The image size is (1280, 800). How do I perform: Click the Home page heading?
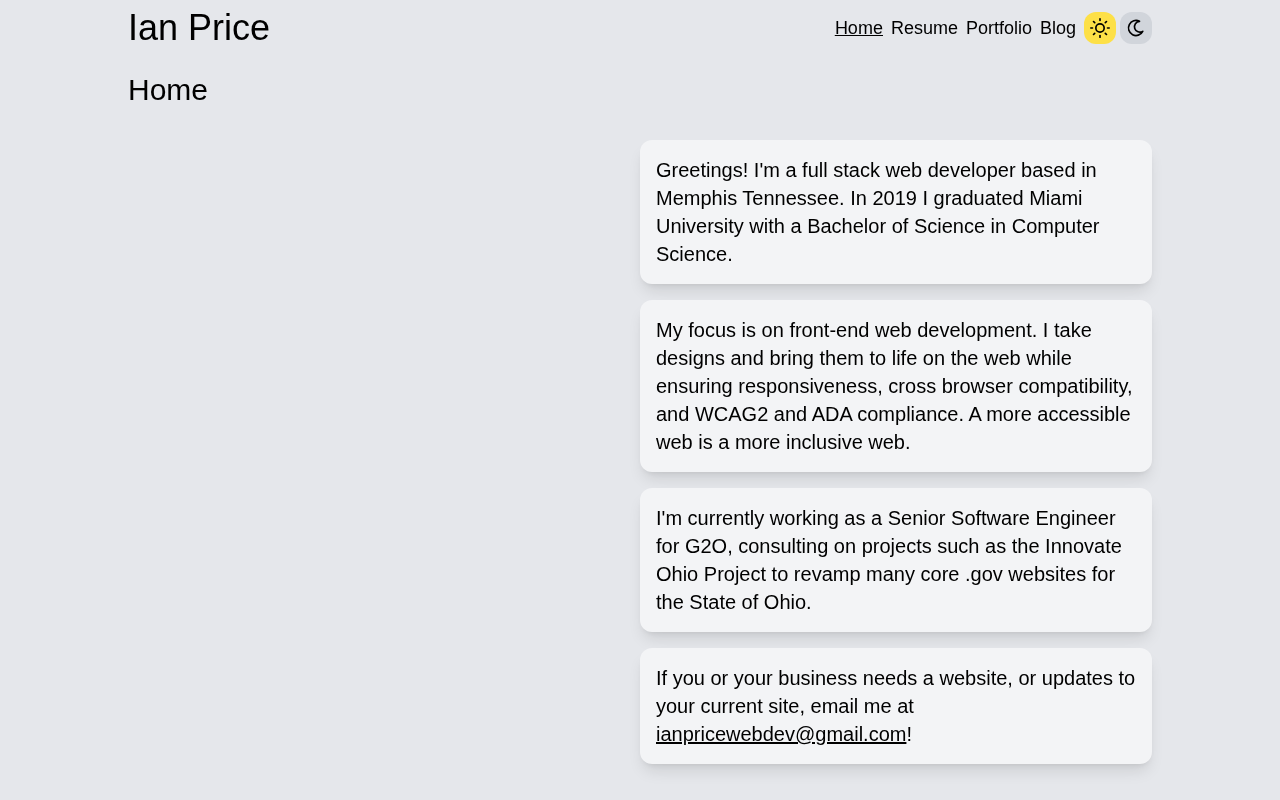tap(168, 90)
